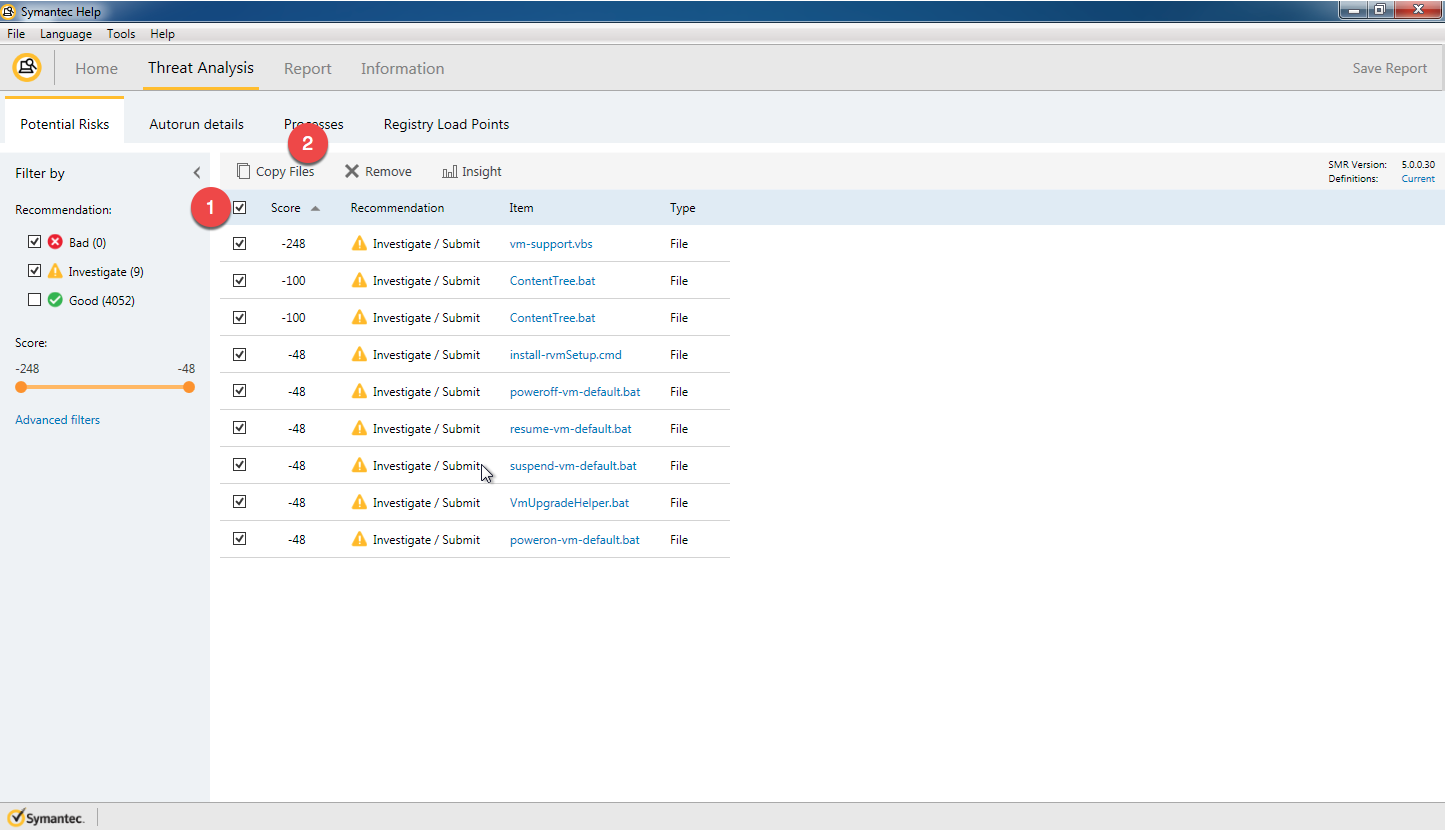
Task: Uncheck the install-rvmSetup.cmd row checkbox
Action: coord(240,355)
